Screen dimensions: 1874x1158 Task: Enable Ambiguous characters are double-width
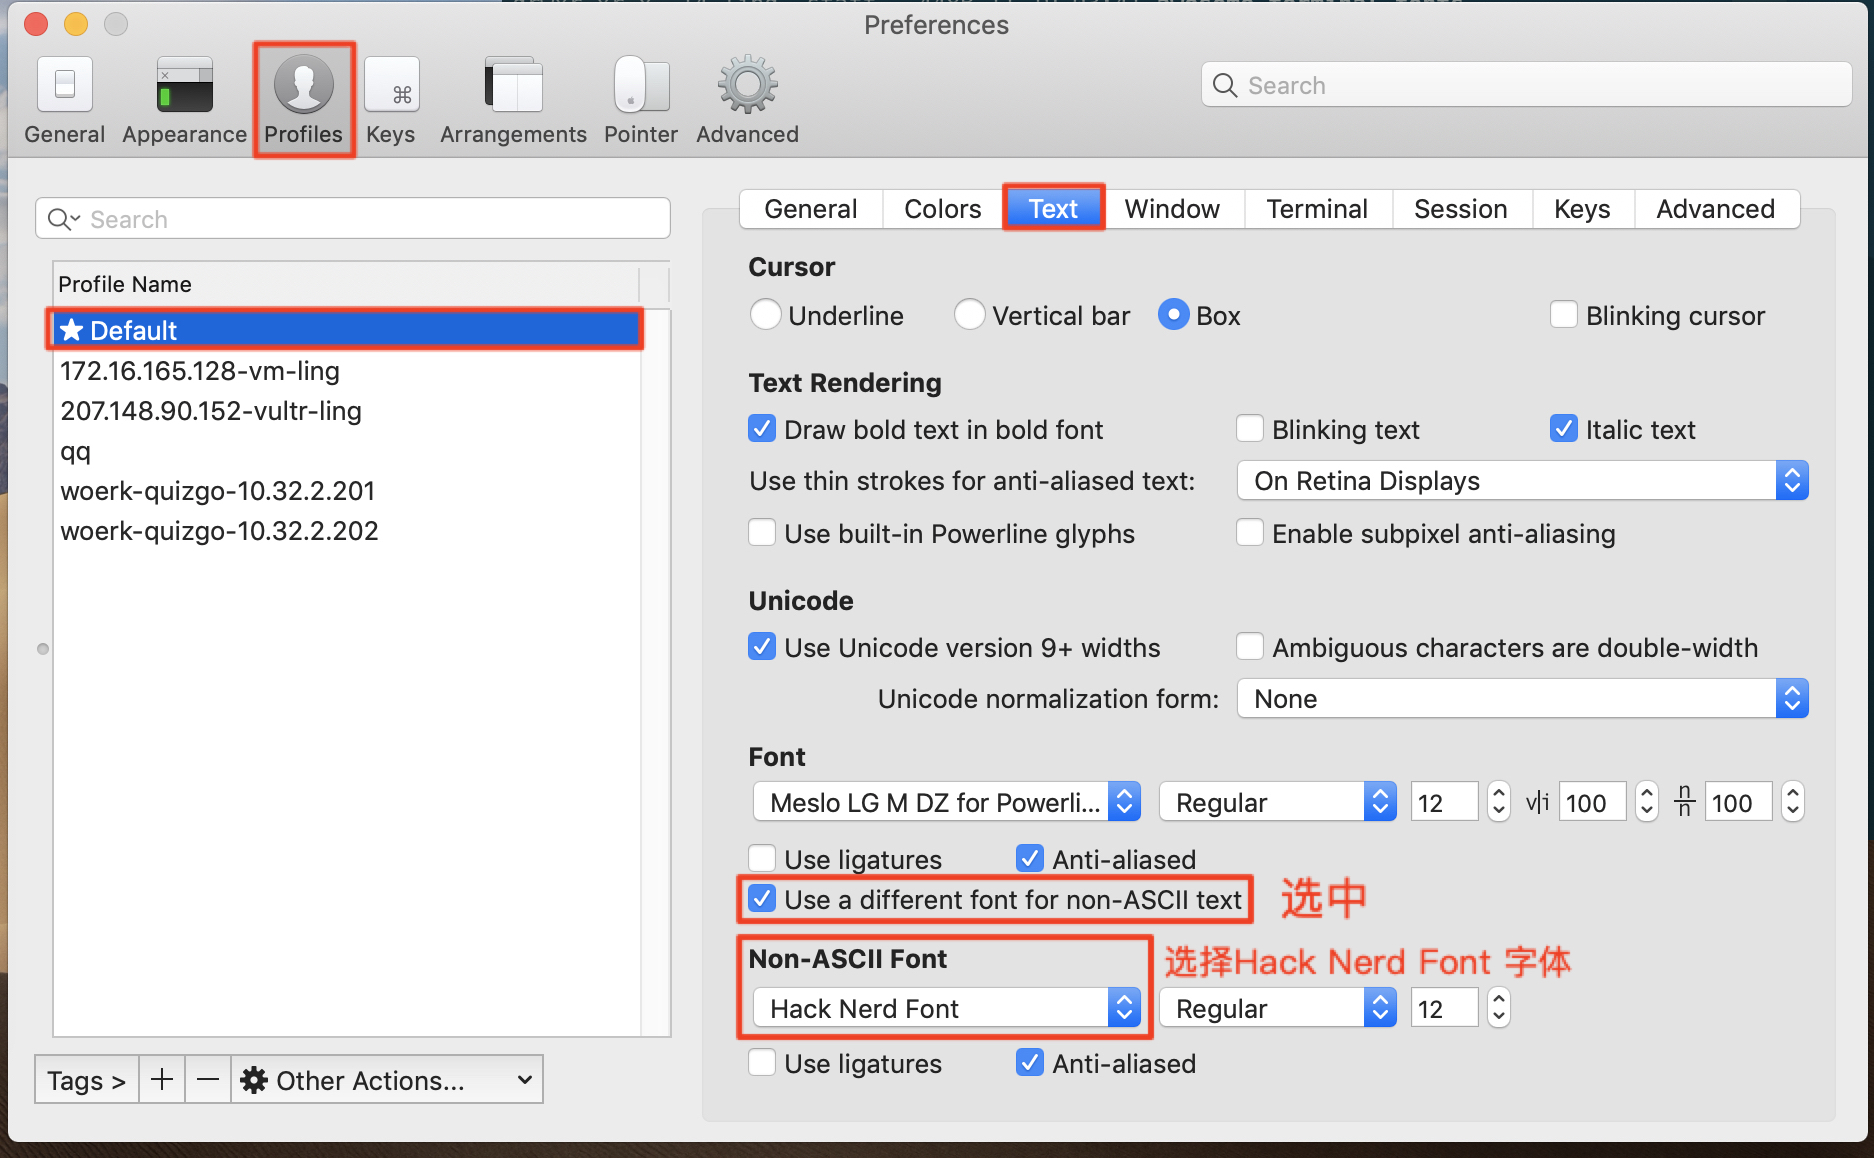tap(1250, 647)
